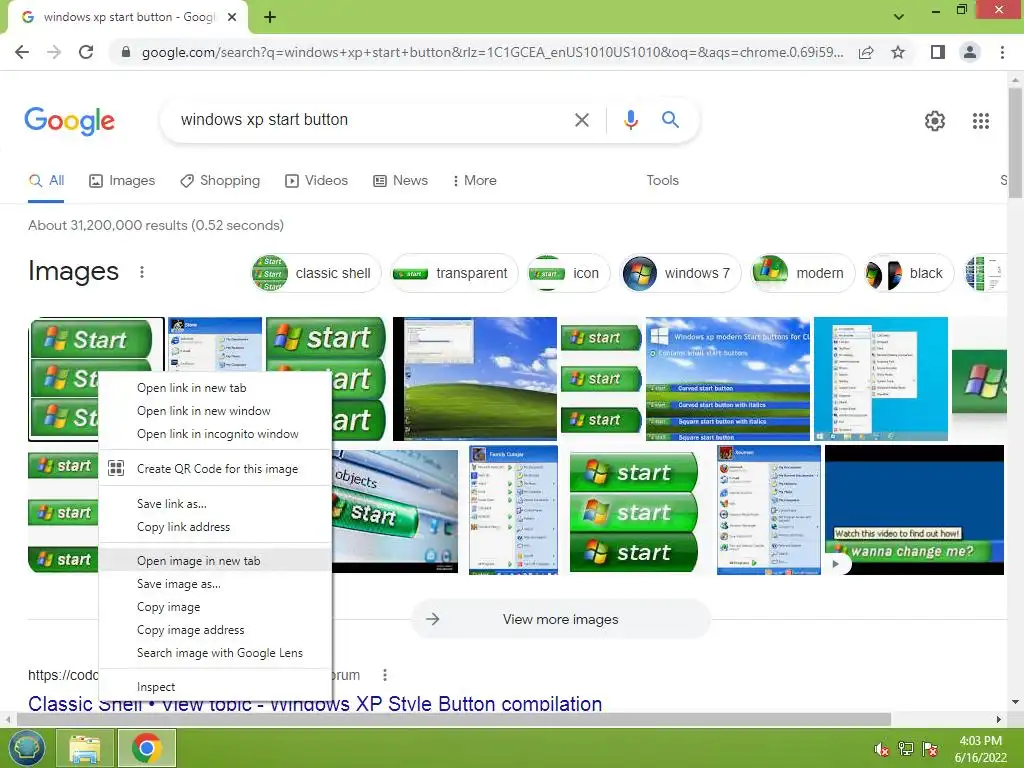Open Chrome's three-dot menu
1024x768 pixels.
coord(1002,52)
